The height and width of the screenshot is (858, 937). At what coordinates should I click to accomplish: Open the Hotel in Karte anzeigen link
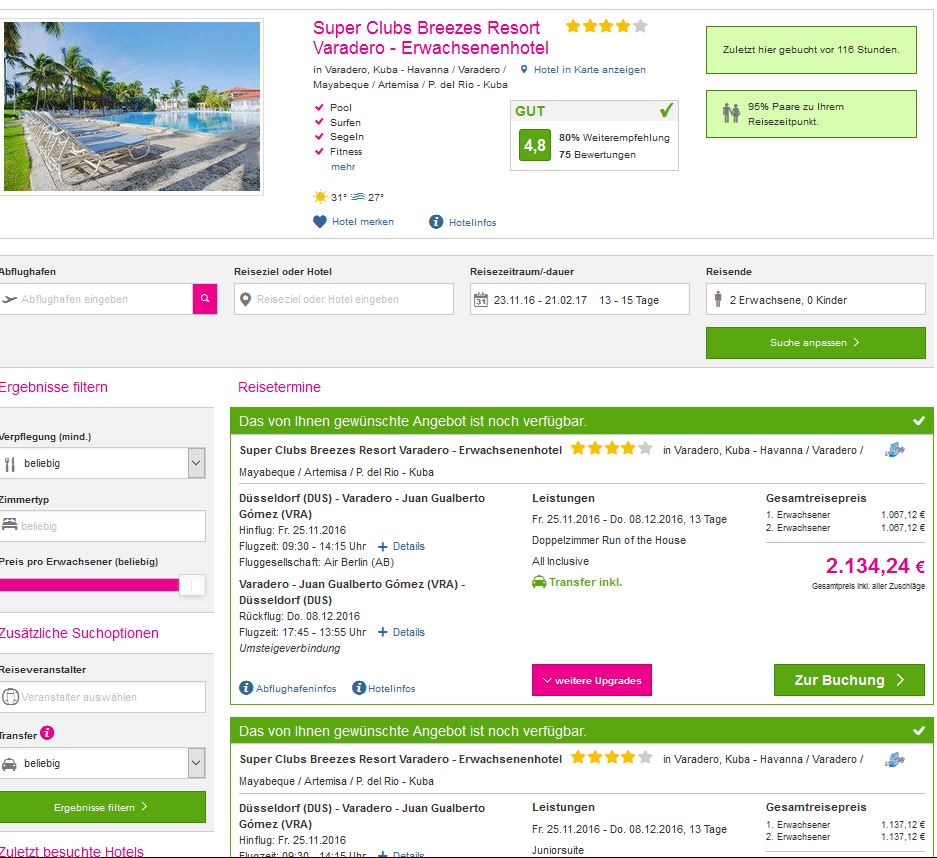[589, 69]
